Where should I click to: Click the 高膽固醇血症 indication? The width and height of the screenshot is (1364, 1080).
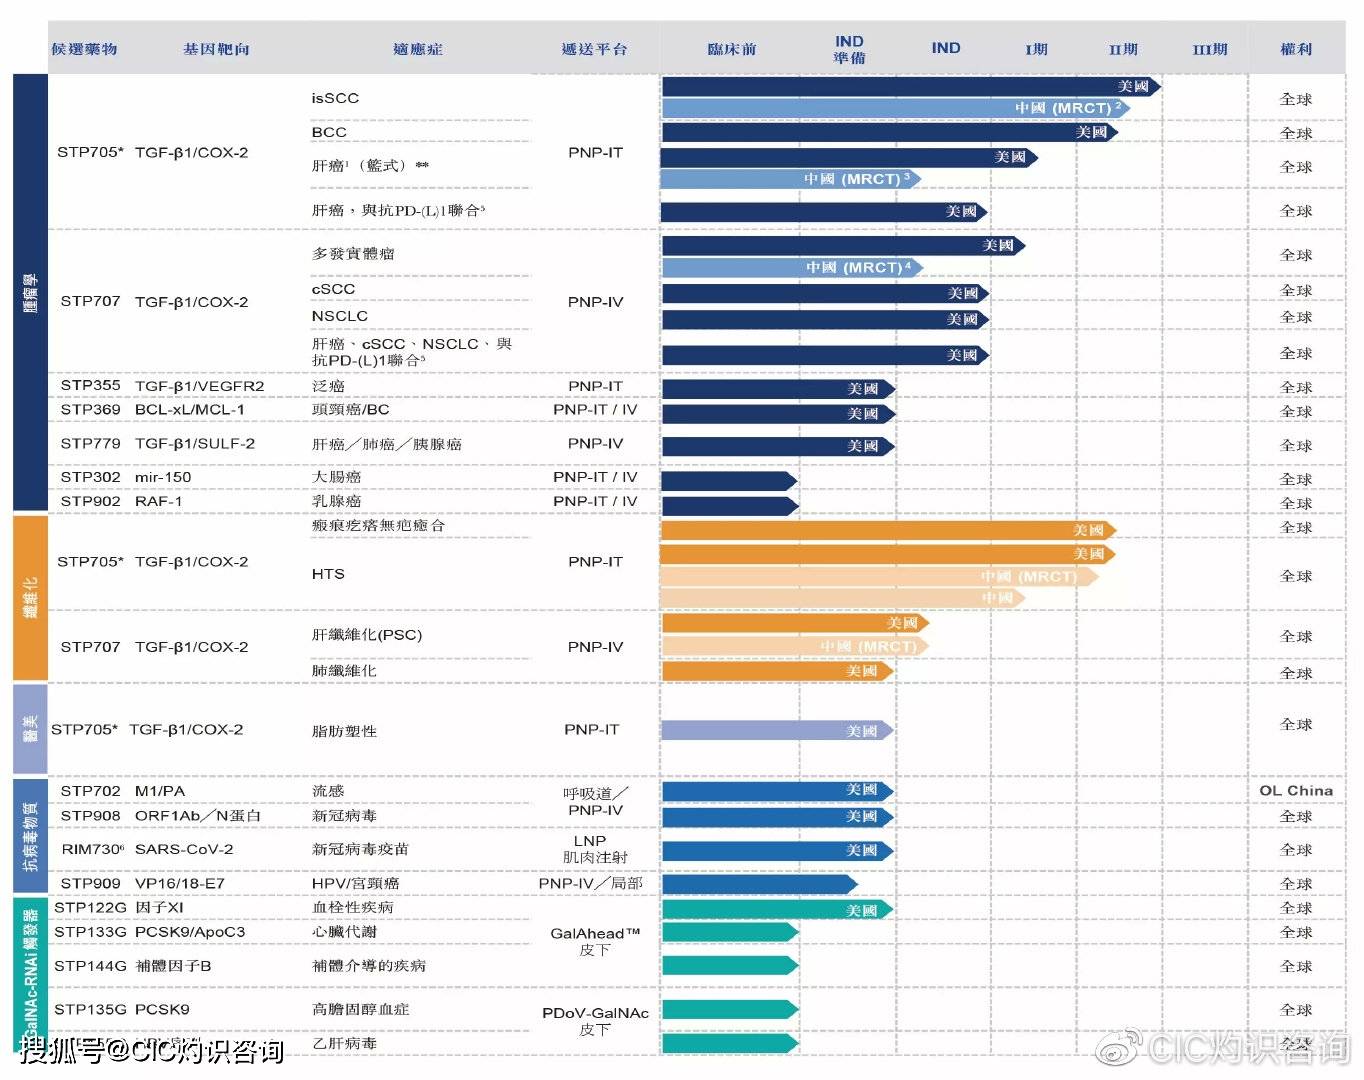(360, 1010)
